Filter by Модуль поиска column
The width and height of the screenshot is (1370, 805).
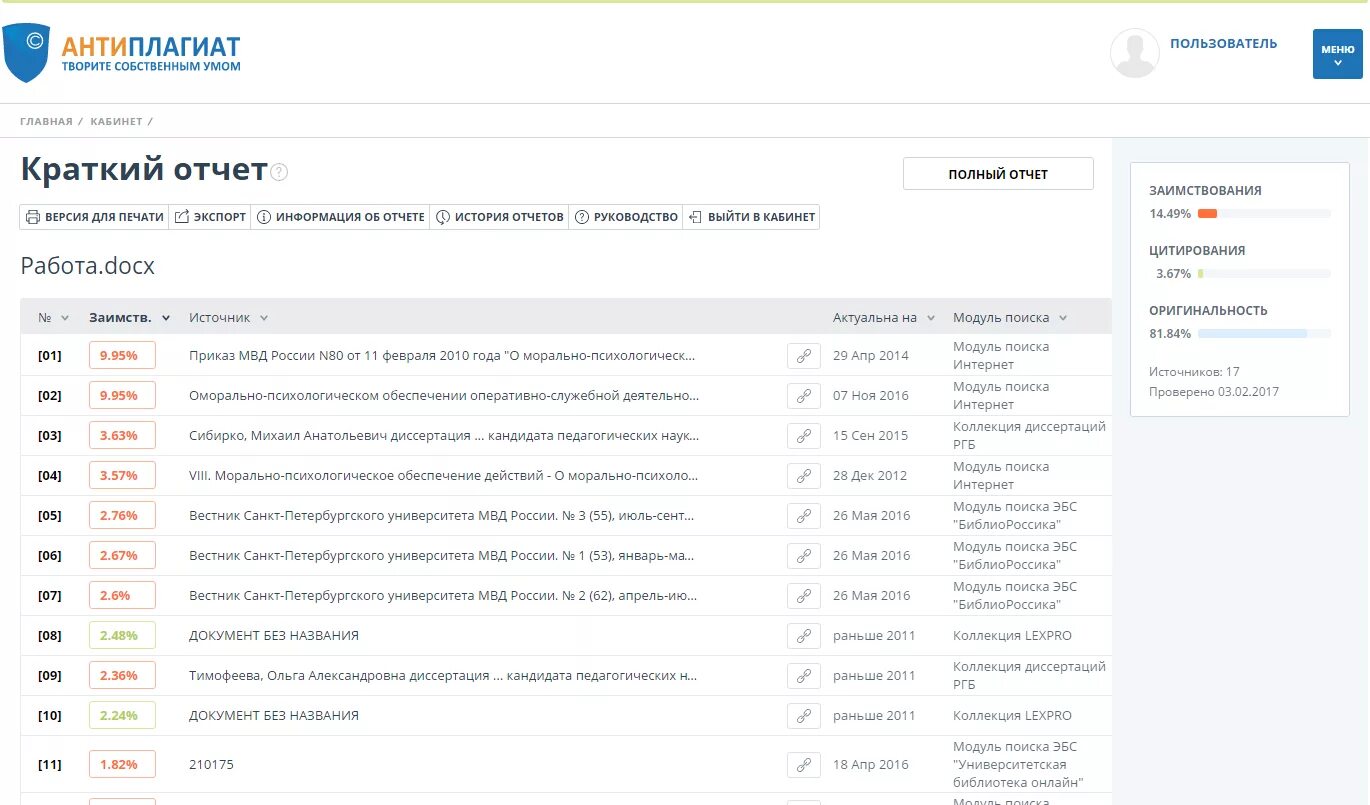(x=1010, y=318)
